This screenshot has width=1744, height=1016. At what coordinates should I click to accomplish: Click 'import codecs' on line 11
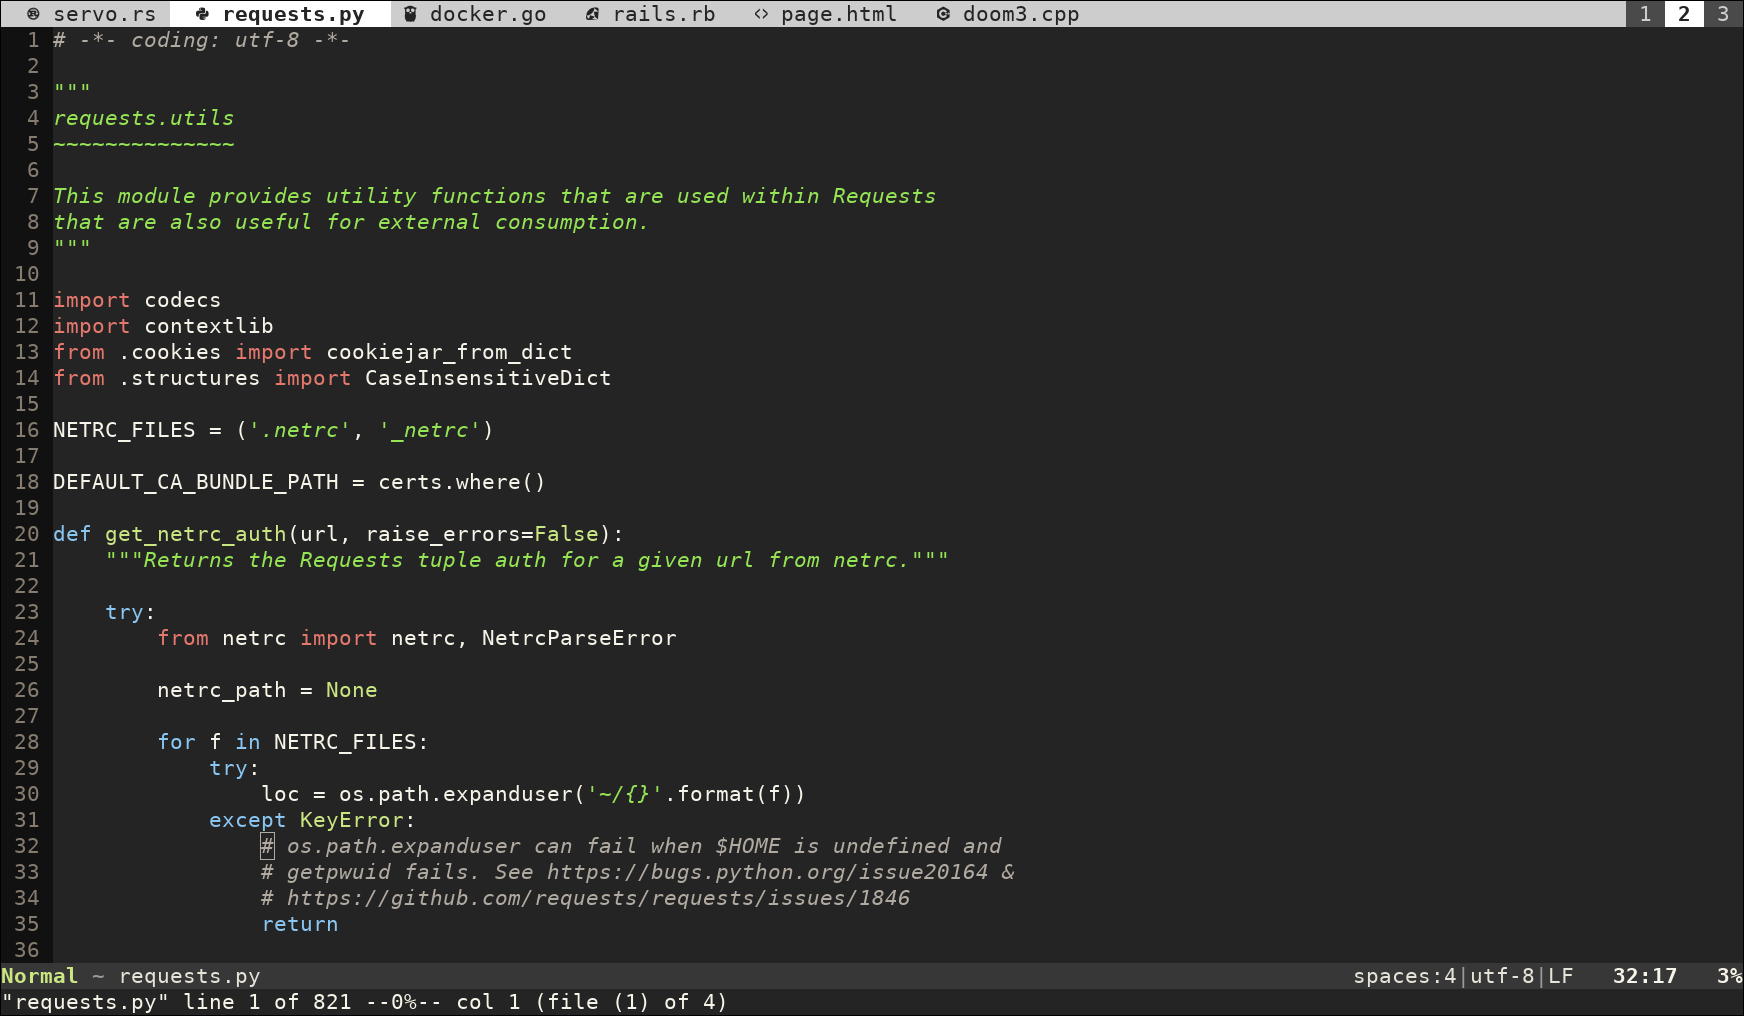click(x=137, y=300)
